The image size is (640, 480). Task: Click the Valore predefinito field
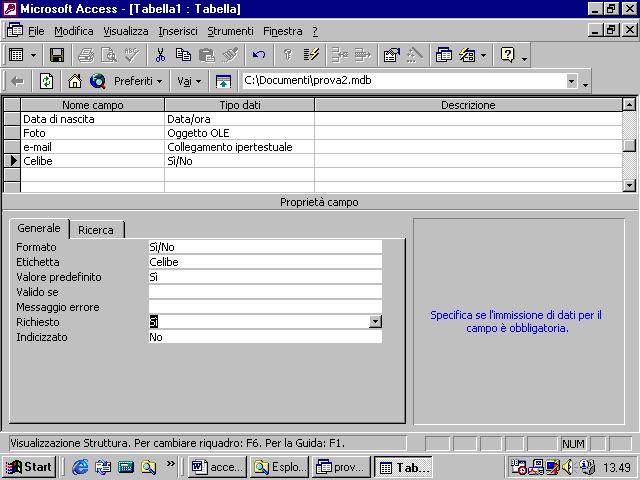[x=265, y=277]
